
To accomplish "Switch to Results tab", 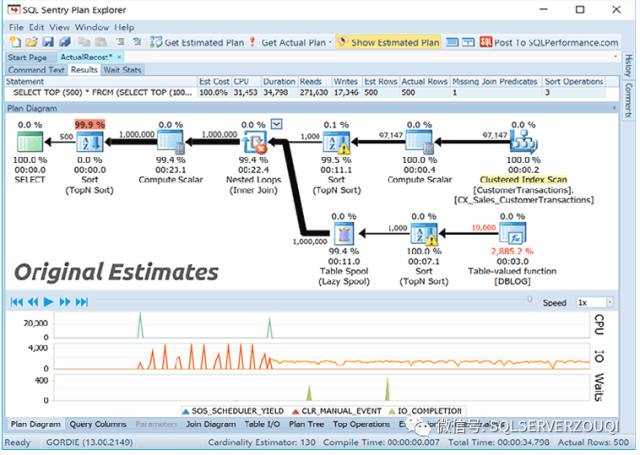I will click(84, 70).
